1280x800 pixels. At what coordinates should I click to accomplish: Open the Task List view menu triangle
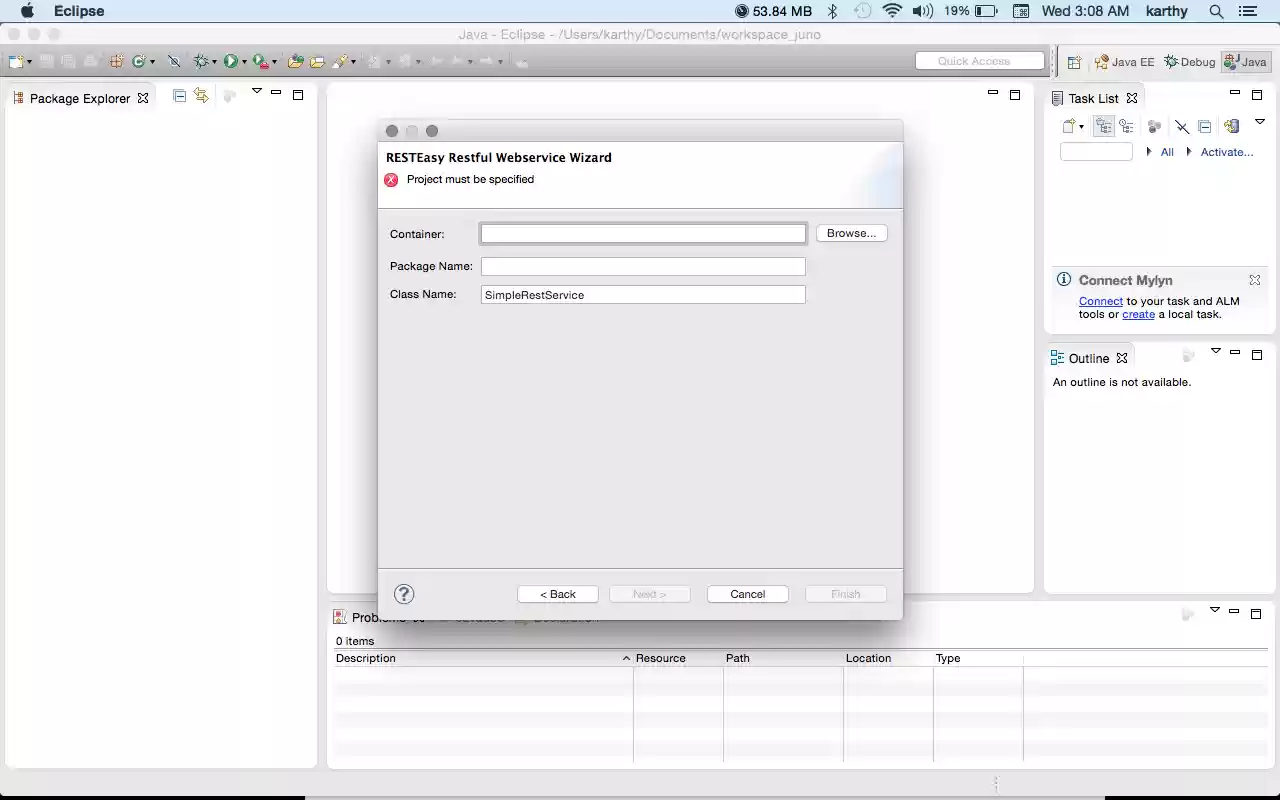pos(1261,121)
